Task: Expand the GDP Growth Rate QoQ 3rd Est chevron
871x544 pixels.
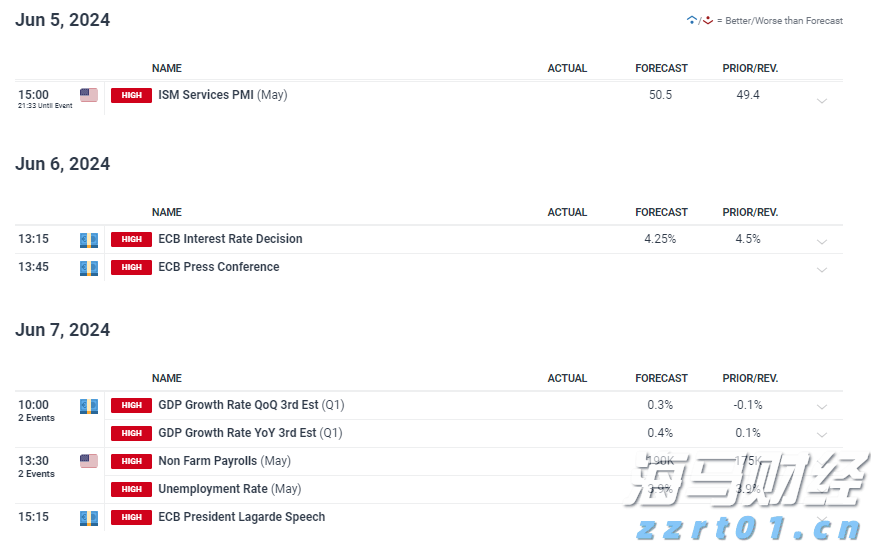Action: click(x=821, y=407)
